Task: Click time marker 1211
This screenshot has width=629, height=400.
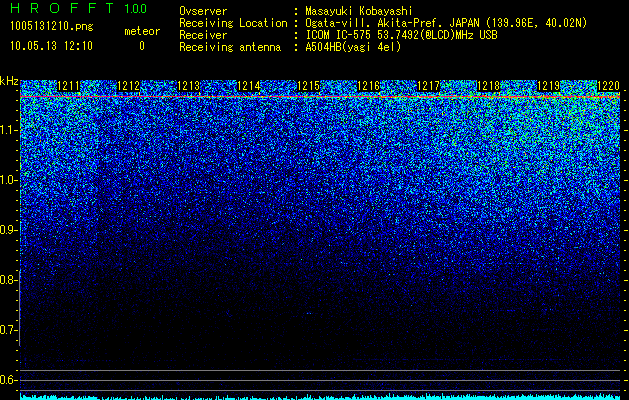Action: pyautogui.click(x=69, y=86)
